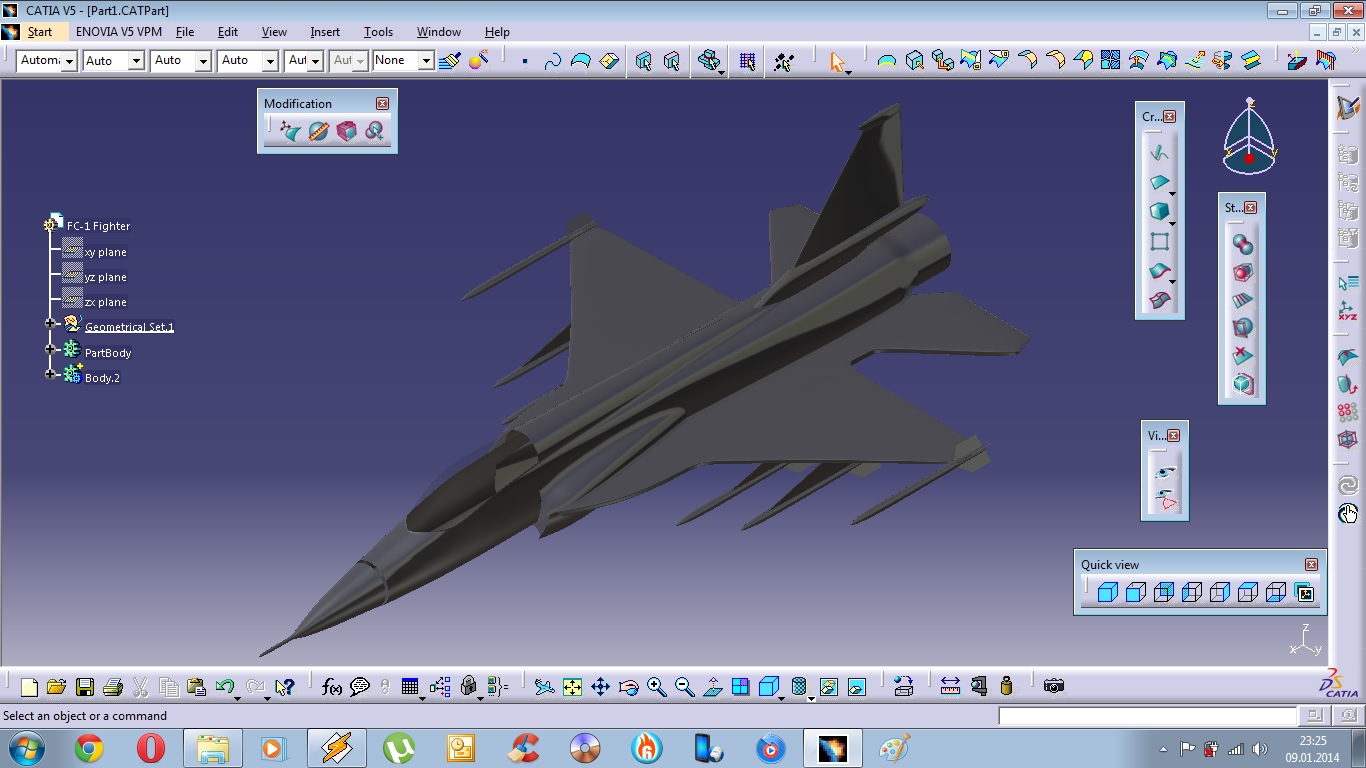Screen dimensions: 1366x768
Task: Click the Fit All In icon
Action: tap(572, 687)
